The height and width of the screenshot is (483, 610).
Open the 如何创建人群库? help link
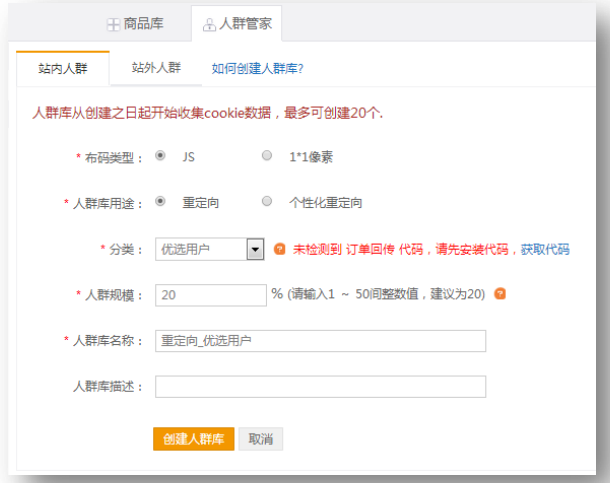pos(257,68)
